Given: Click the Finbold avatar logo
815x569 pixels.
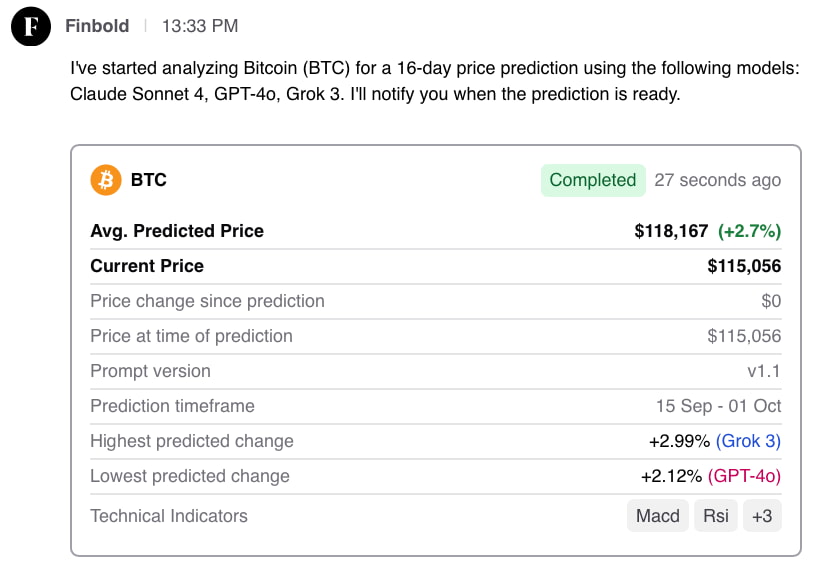Looking at the screenshot, I should click(31, 26).
